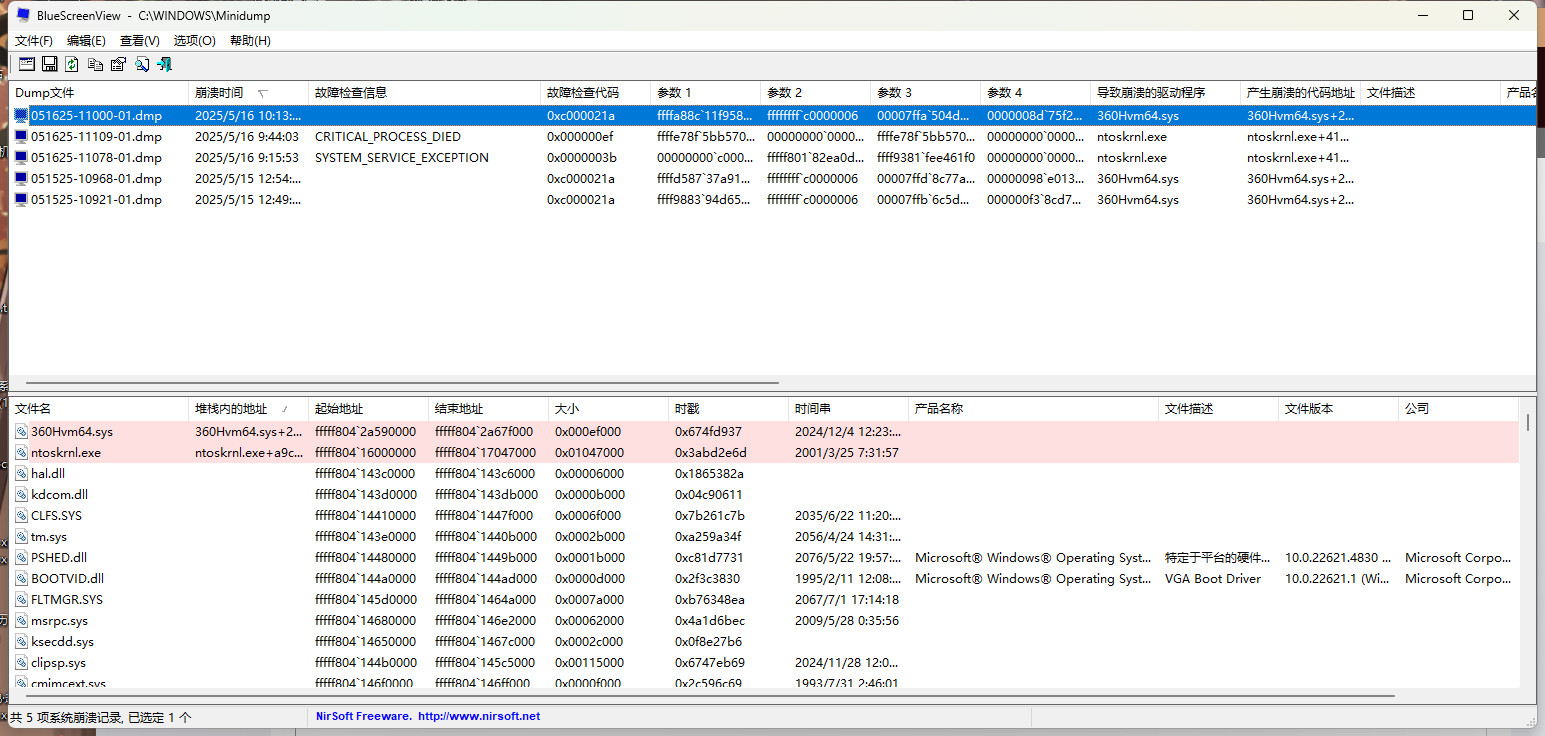The image size is (1545, 736).
Task: Copy selected items using the toolbar icon
Action: [95, 65]
